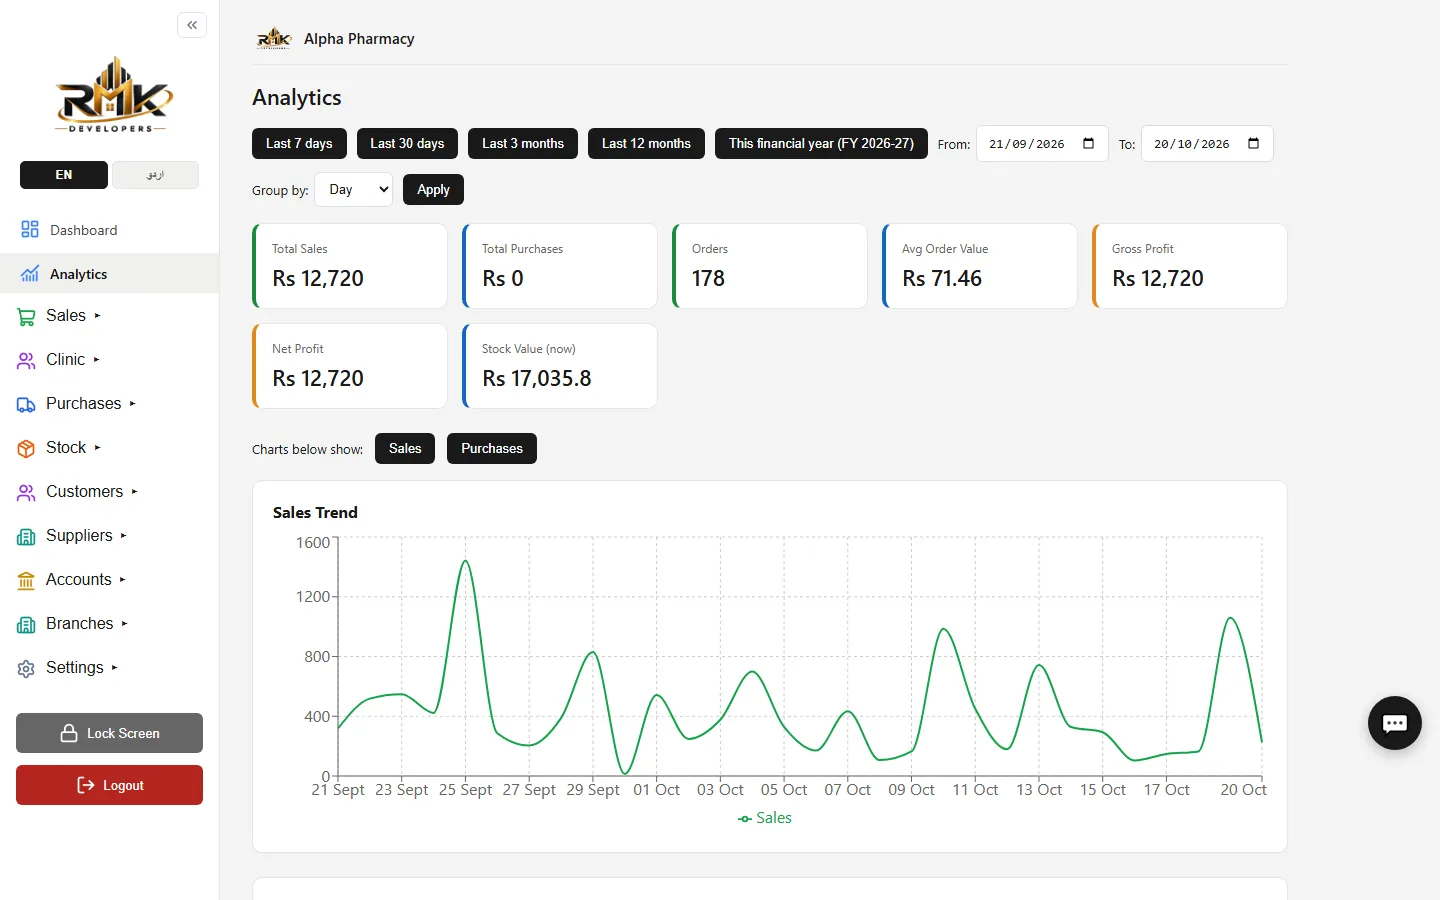Select Last 7 days range
The image size is (1440, 900).
[299, 143]
